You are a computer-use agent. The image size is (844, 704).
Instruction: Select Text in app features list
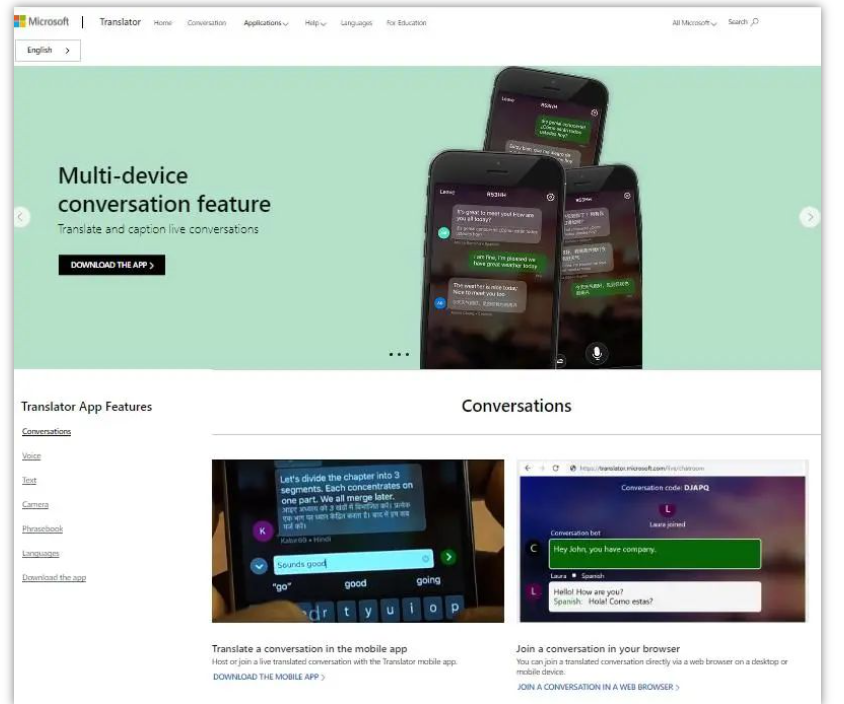pyautogui.click(x=29, y=480)
